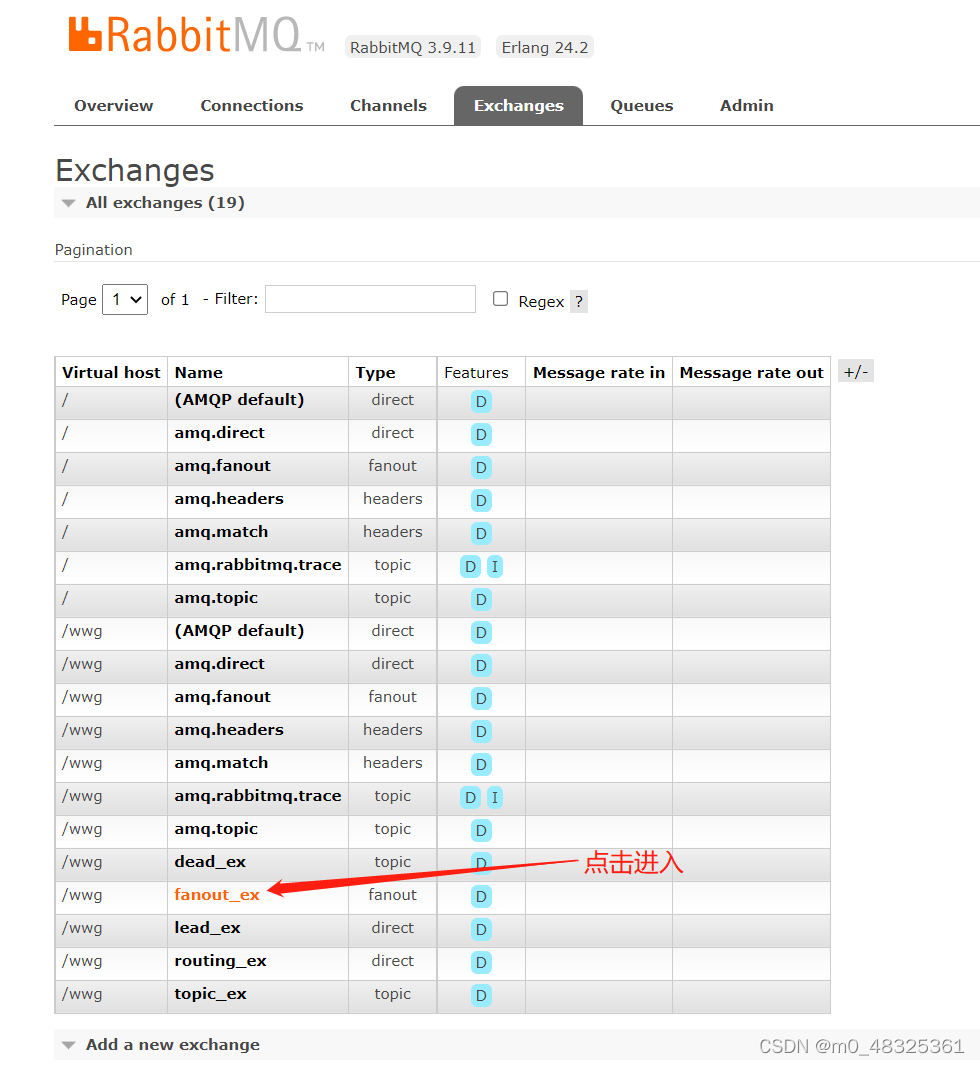Click the D badge on /wwg amq.rabbitmq.trace row
The height and width of the screenshot is (1065, 980).
pyautogui.click(x=470, y=797)
